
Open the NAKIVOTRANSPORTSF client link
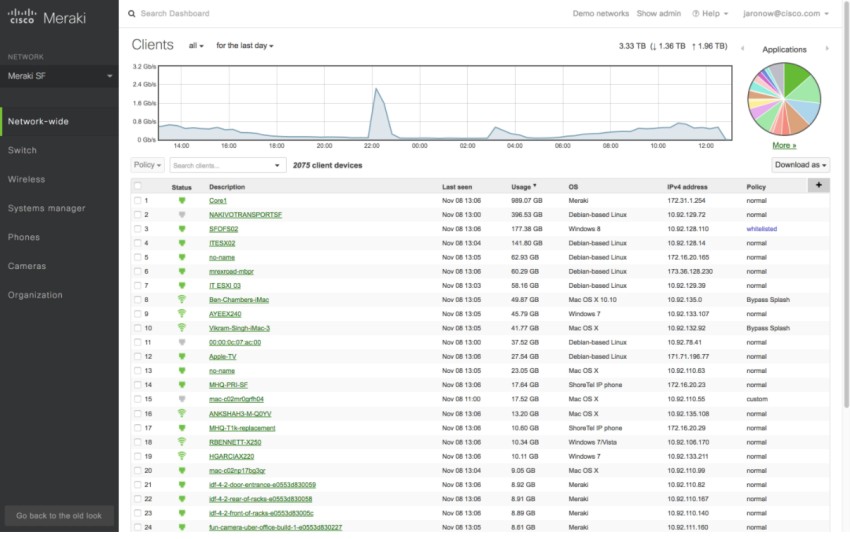pyautogui.click(x=246, y=215)
